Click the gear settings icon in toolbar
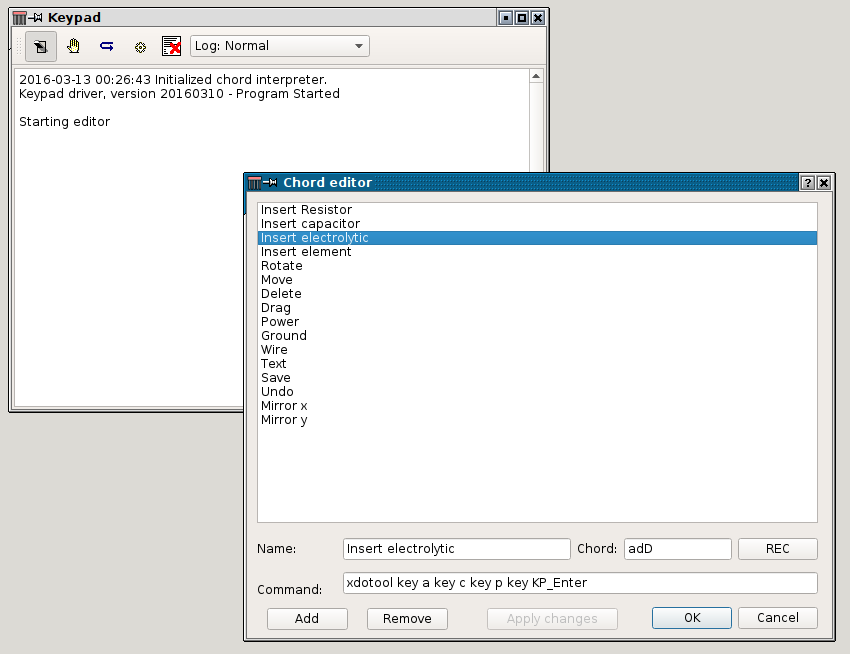 tap(140, 47)
